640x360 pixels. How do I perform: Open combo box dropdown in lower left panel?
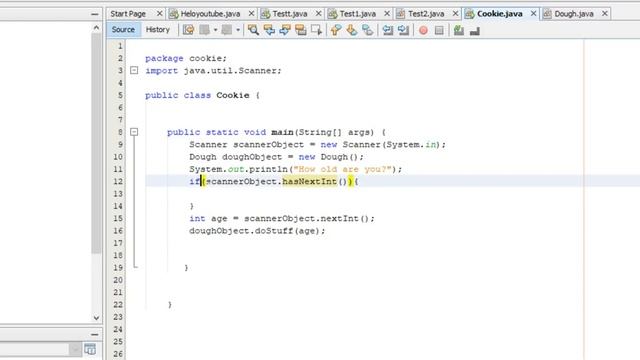(75, 349)
